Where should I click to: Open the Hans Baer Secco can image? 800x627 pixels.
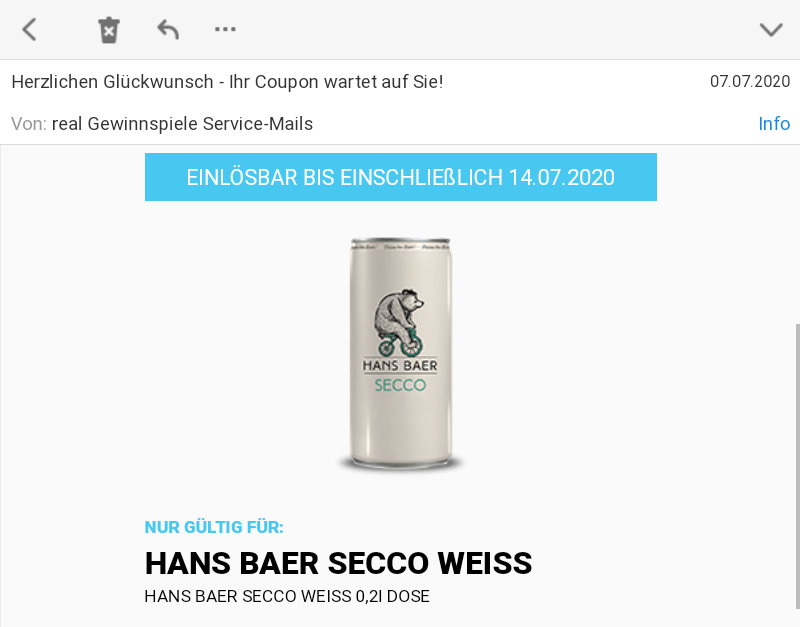(401, 353)
